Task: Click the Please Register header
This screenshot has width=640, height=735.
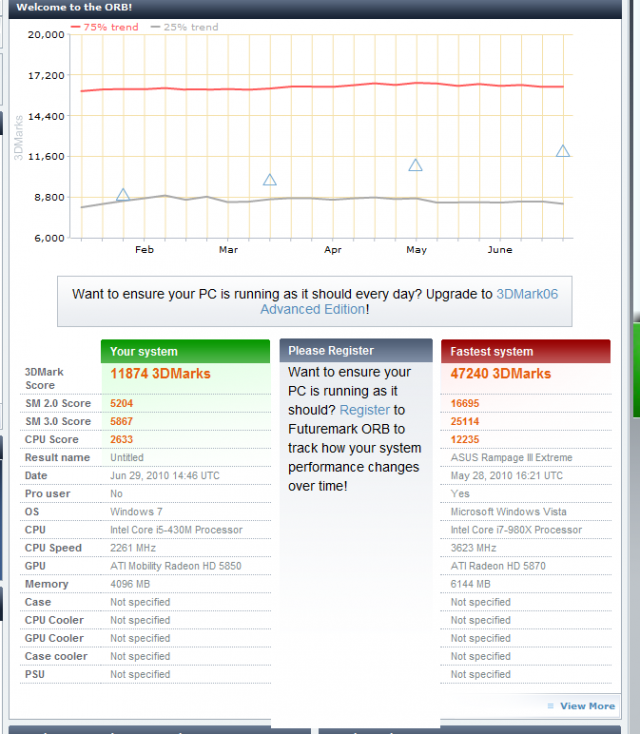Action: tap(356, 351)
